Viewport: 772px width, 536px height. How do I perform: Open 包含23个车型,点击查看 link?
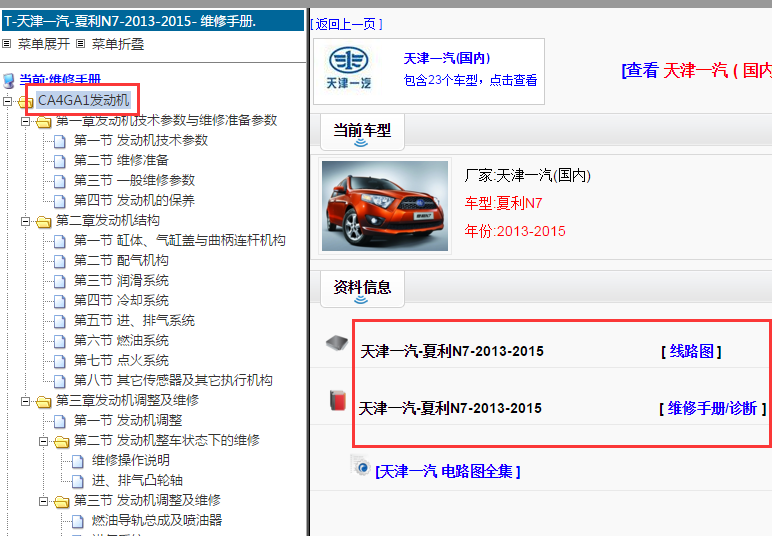tap(470, 80)
